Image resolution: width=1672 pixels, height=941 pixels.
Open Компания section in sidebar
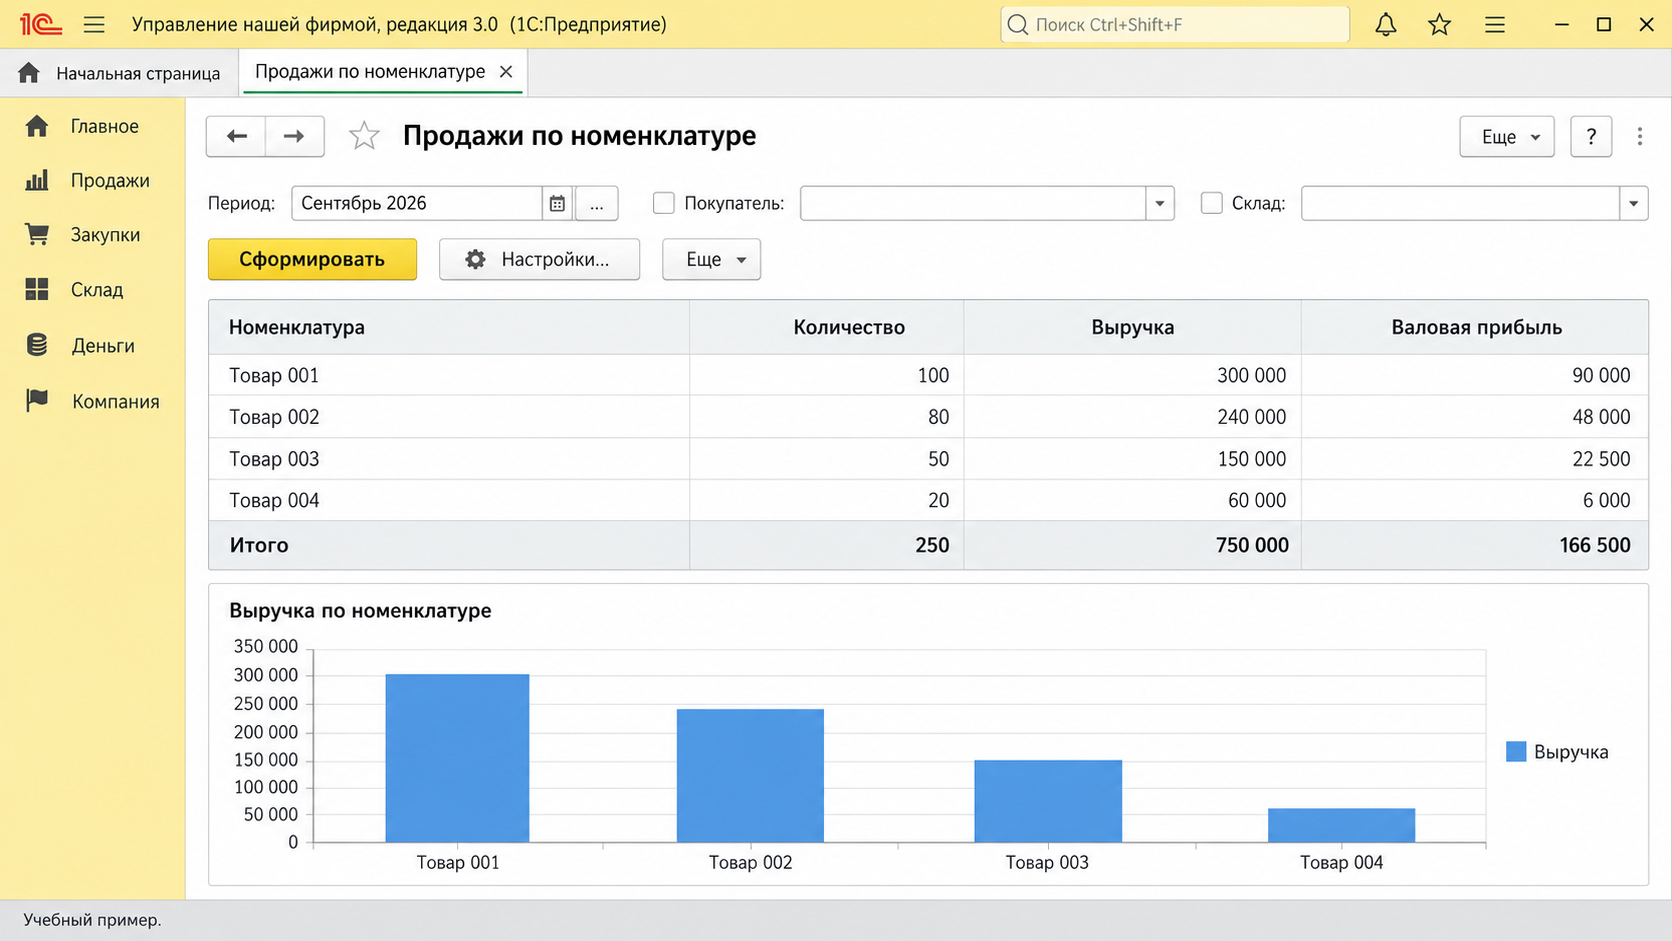pos(92,401)
